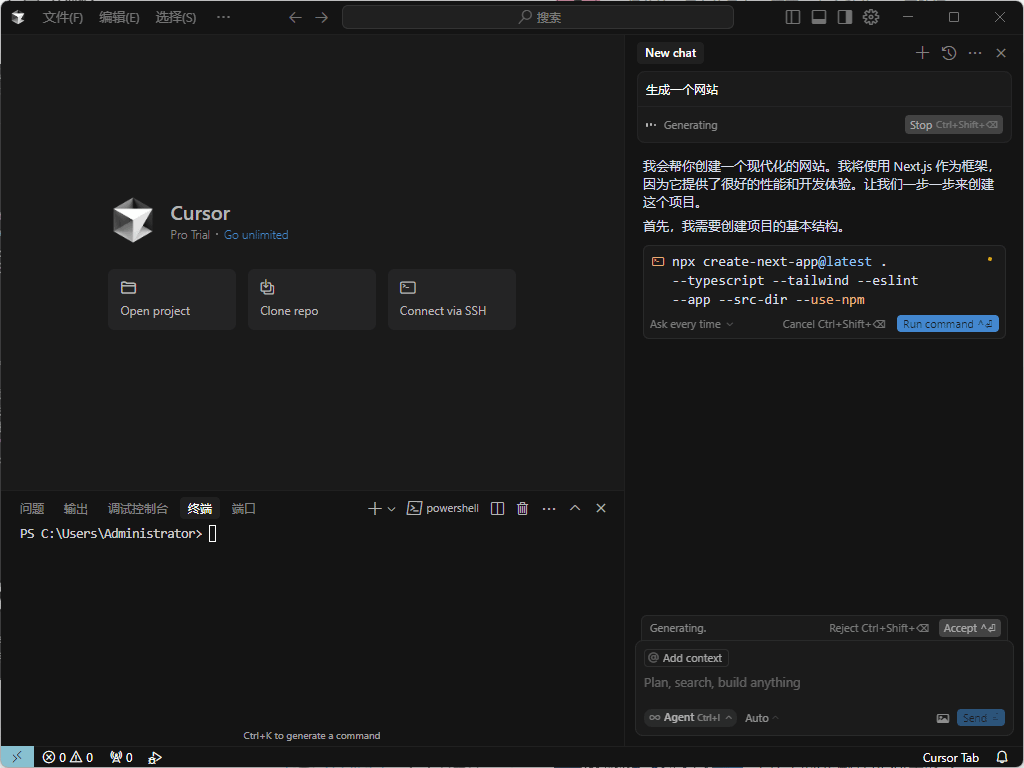Stop the generating response
This screenshot has height=768, width=1024.
pyautogui.click(x=953, y=125)
